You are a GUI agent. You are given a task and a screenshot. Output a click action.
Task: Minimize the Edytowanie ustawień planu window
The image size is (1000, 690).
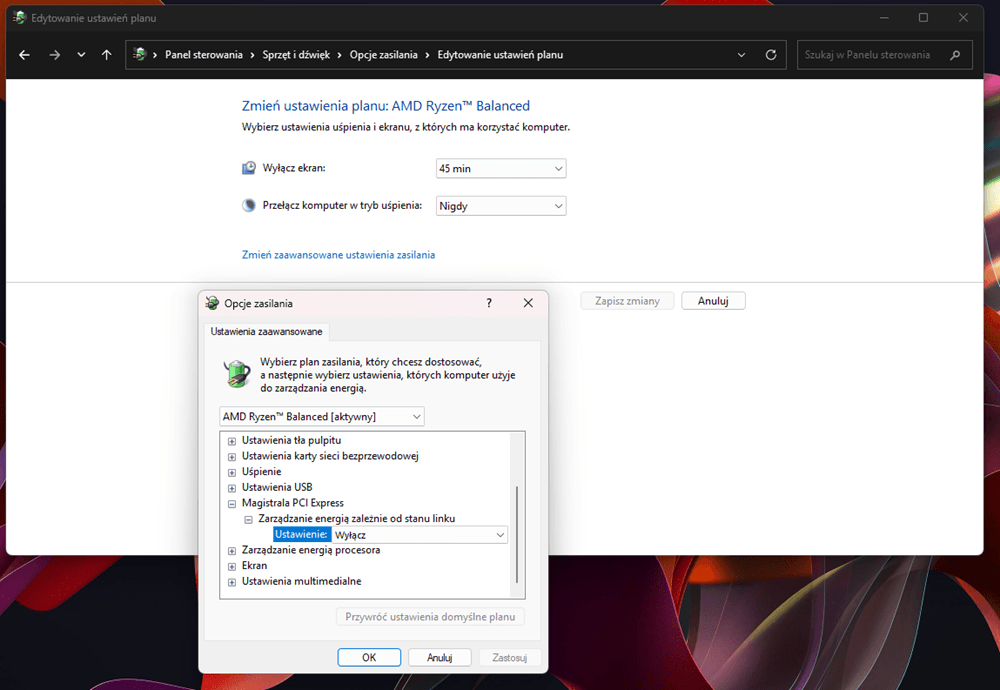coord(884,18)
